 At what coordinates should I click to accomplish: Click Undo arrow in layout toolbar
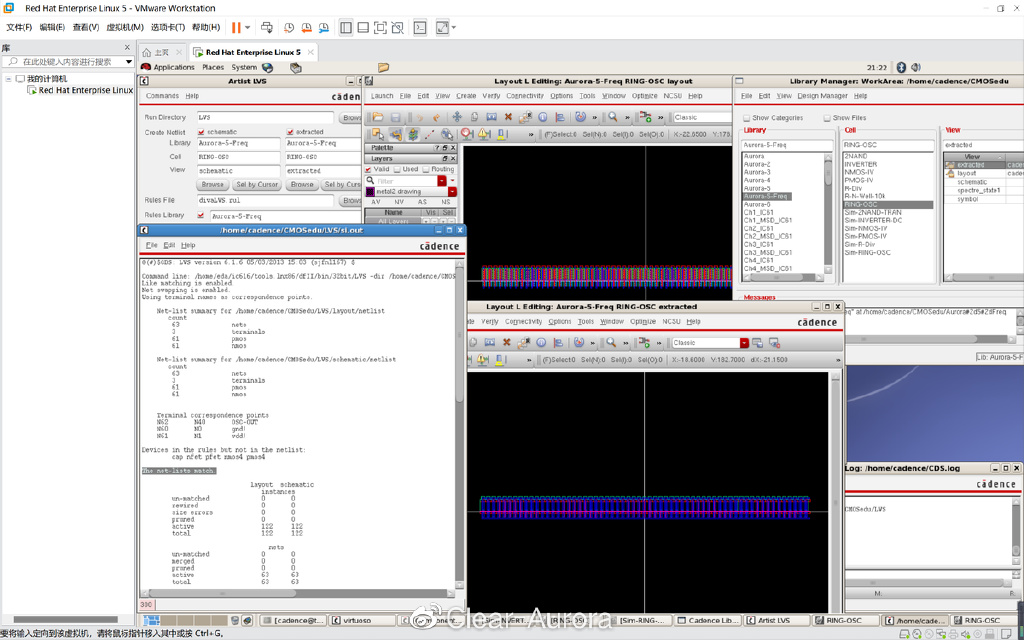click(x=419, y=118)
